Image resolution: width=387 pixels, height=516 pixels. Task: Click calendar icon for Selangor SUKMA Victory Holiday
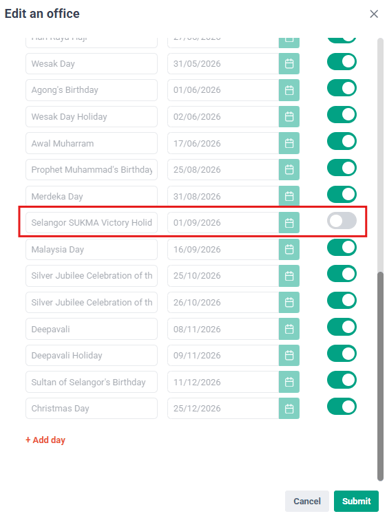(289, 223)
